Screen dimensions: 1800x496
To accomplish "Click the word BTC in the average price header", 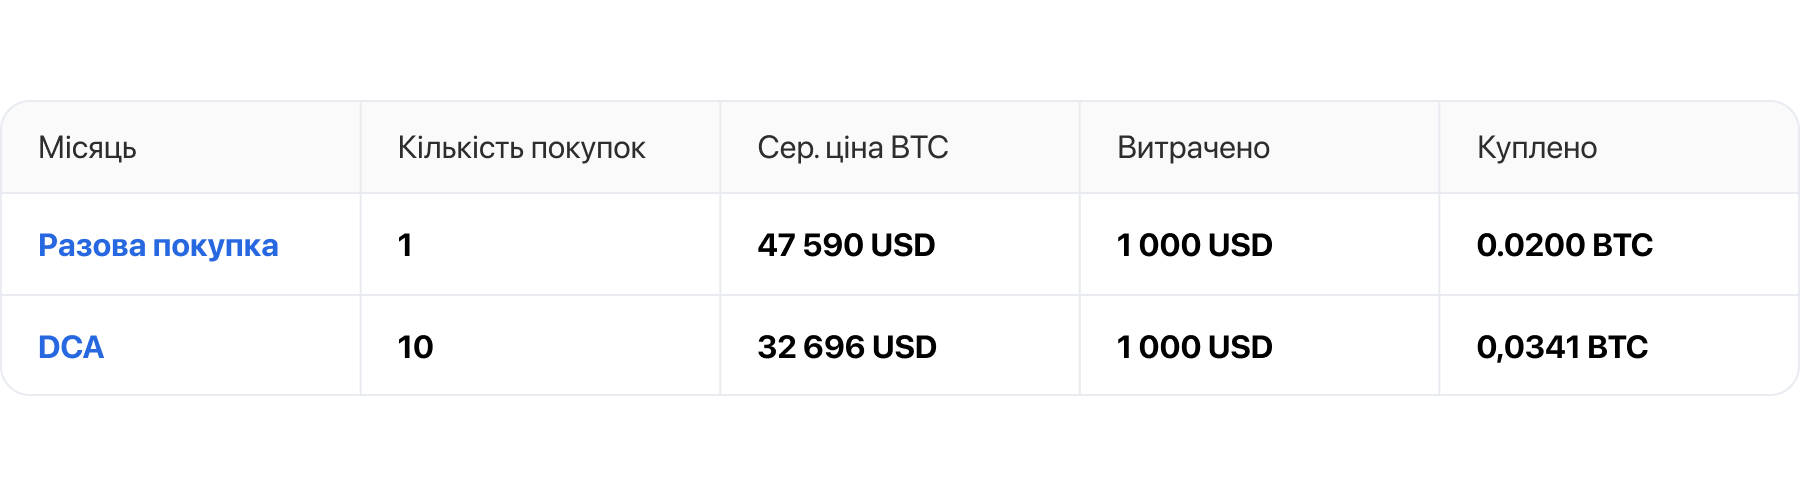I will [919, 148].
